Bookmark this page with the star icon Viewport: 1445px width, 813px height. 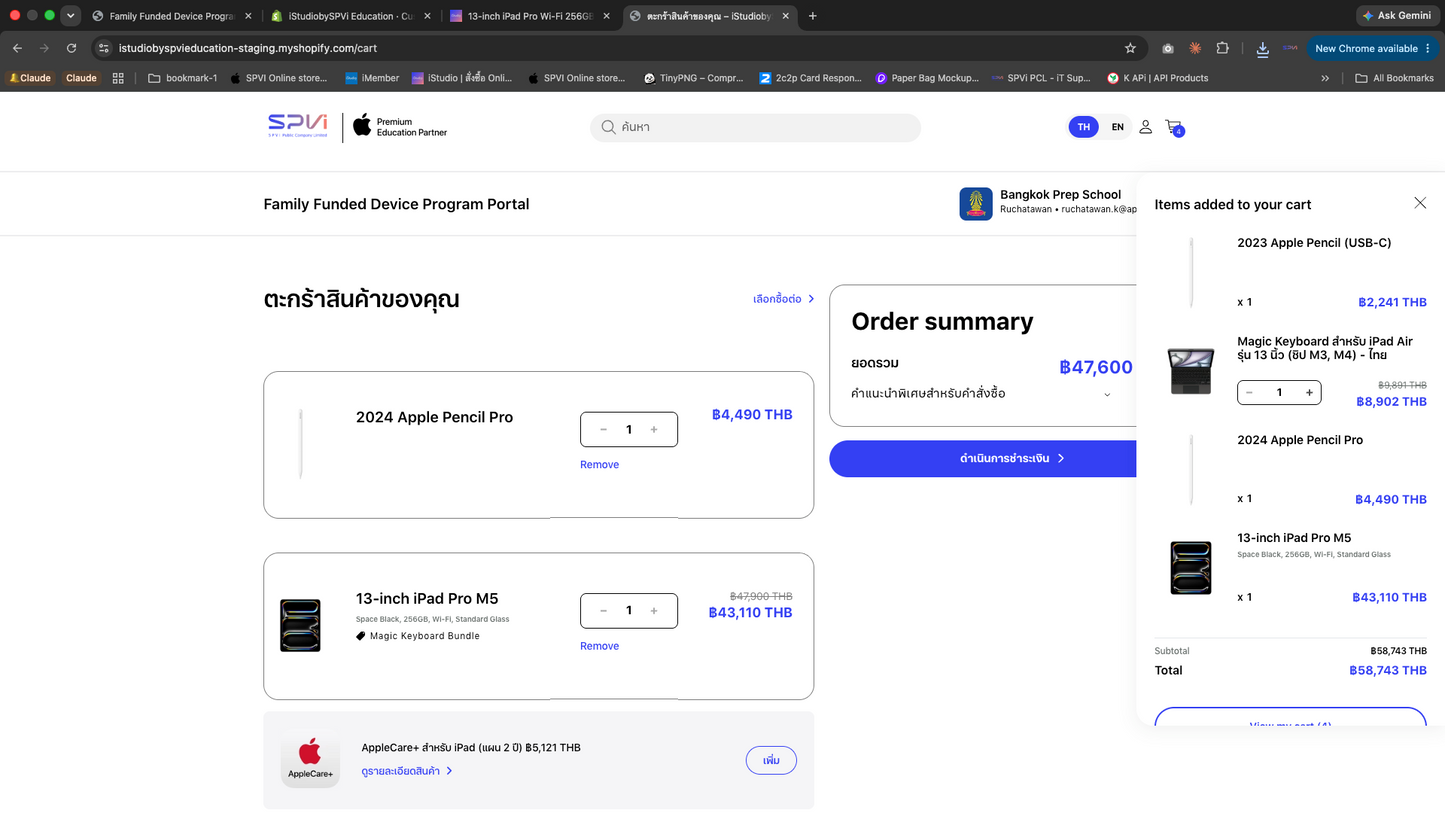[1130, 48]
